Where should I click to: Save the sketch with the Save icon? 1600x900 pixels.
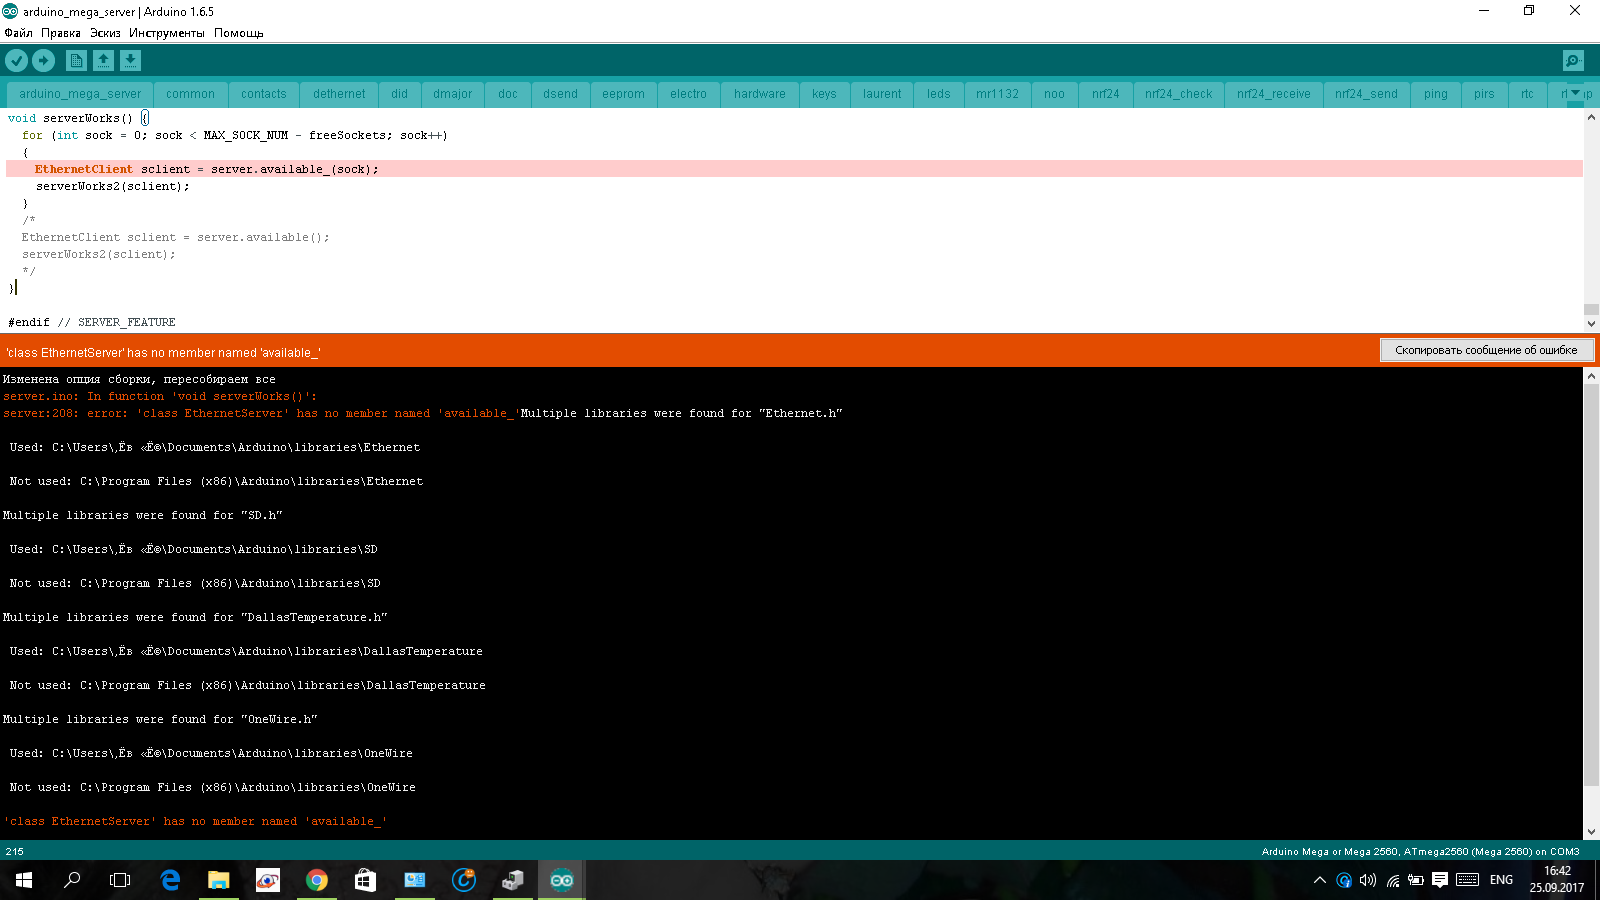pyautogui.click(x=130, y=61)
